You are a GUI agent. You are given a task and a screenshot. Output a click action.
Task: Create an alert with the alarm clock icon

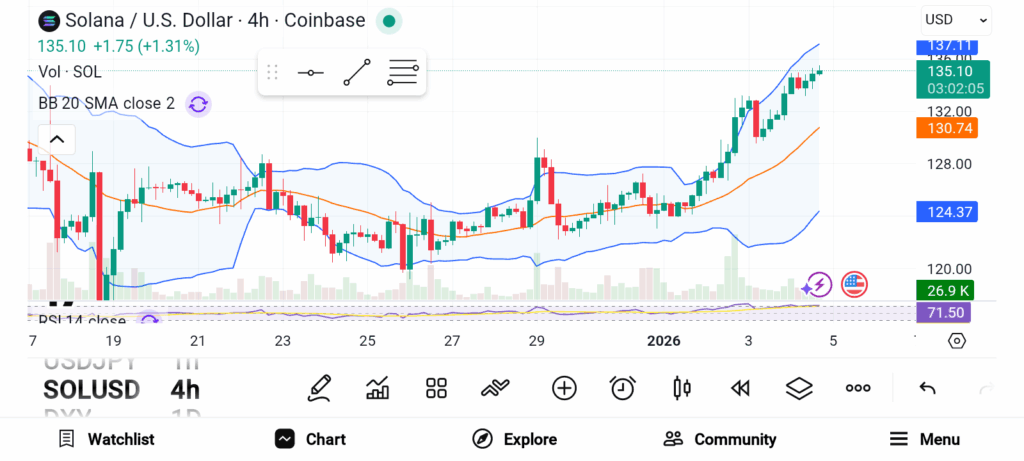623,388
